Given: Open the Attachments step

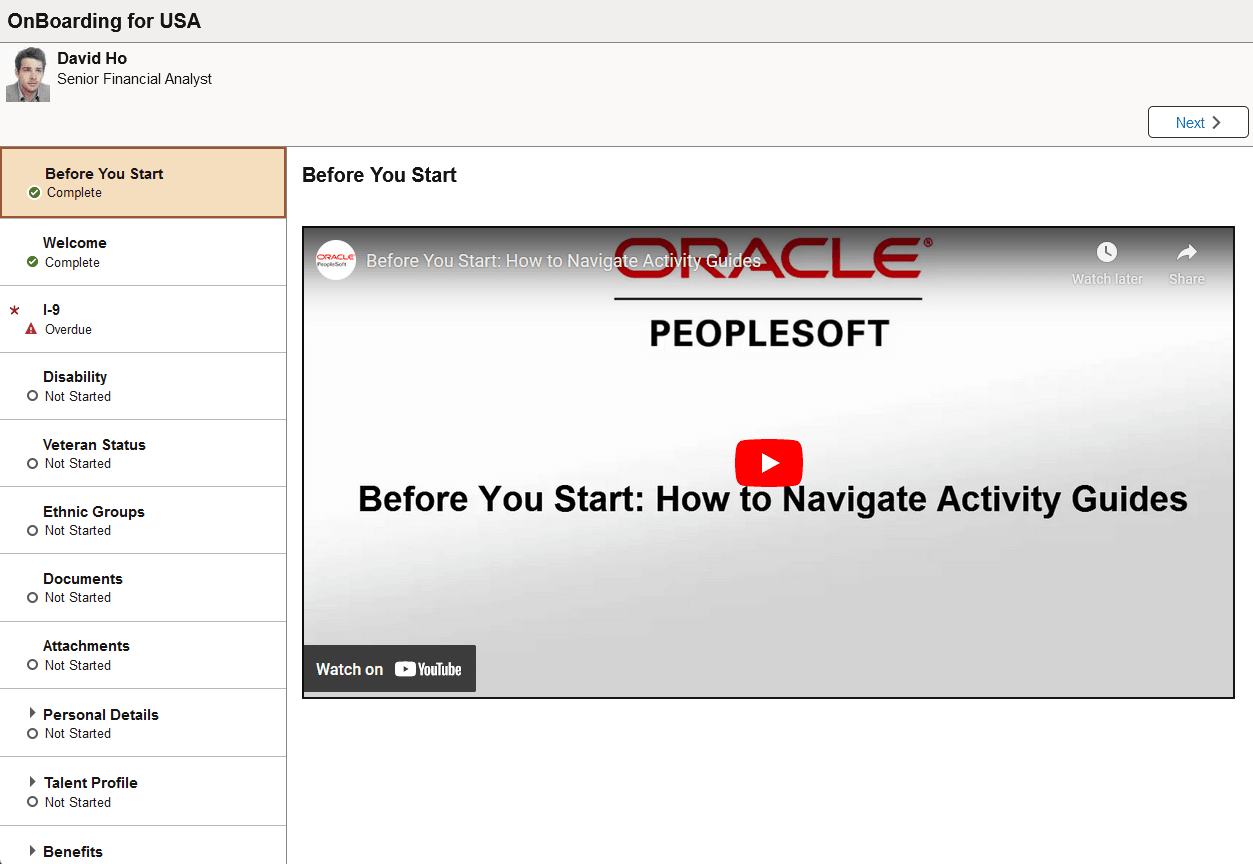Looking at the screenshot, I should [143, 654].
